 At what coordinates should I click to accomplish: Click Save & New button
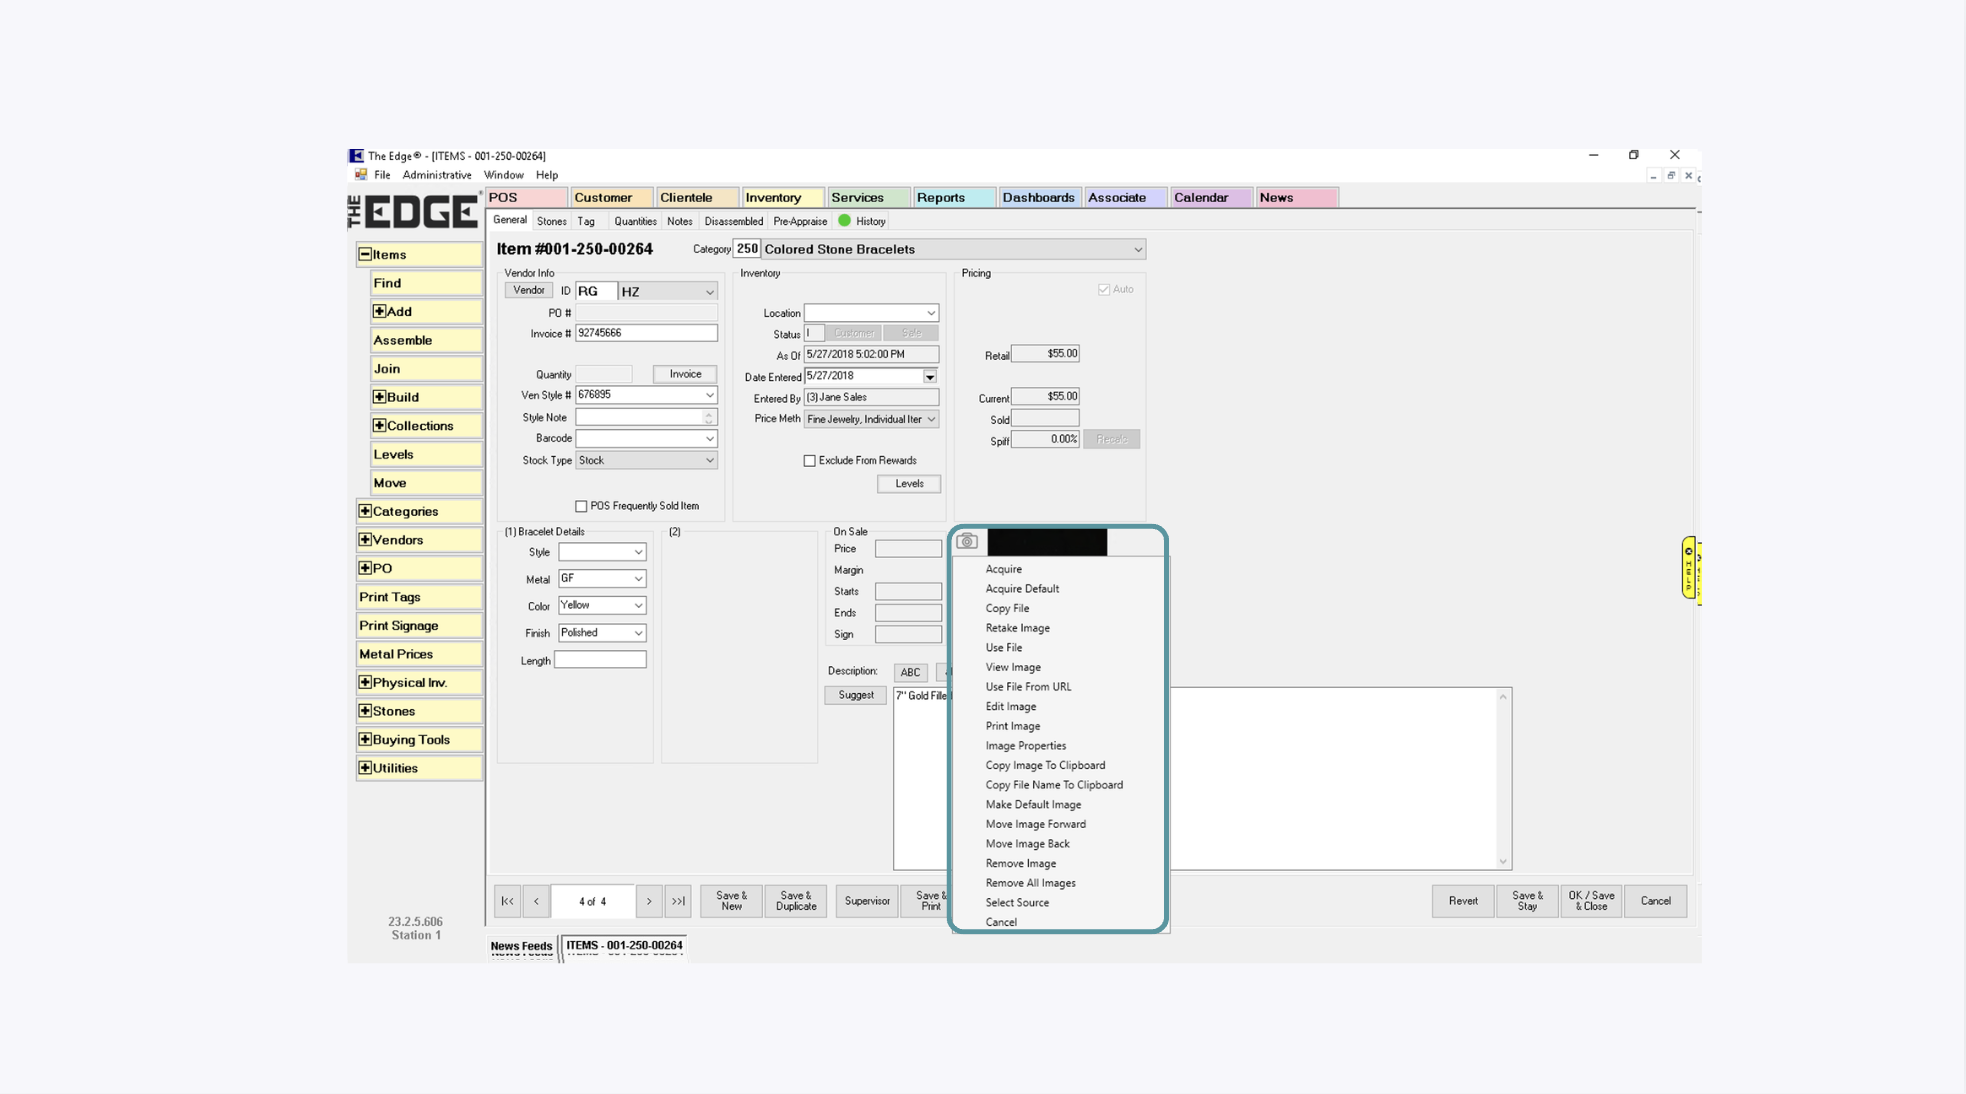[731, 901]
